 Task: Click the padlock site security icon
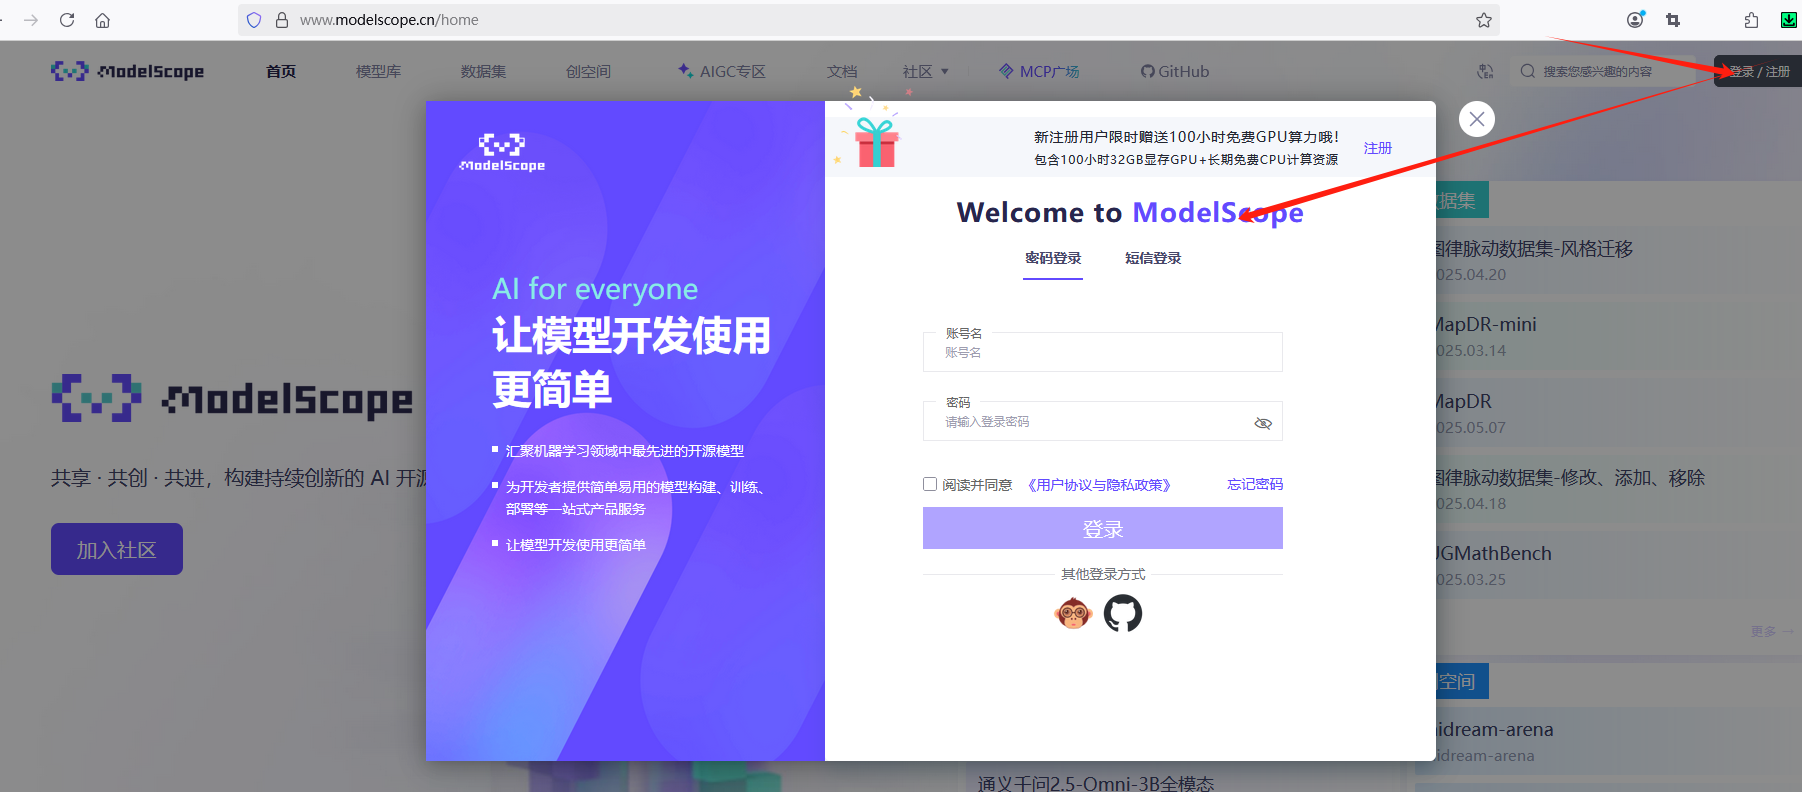(x=282, y=20)
